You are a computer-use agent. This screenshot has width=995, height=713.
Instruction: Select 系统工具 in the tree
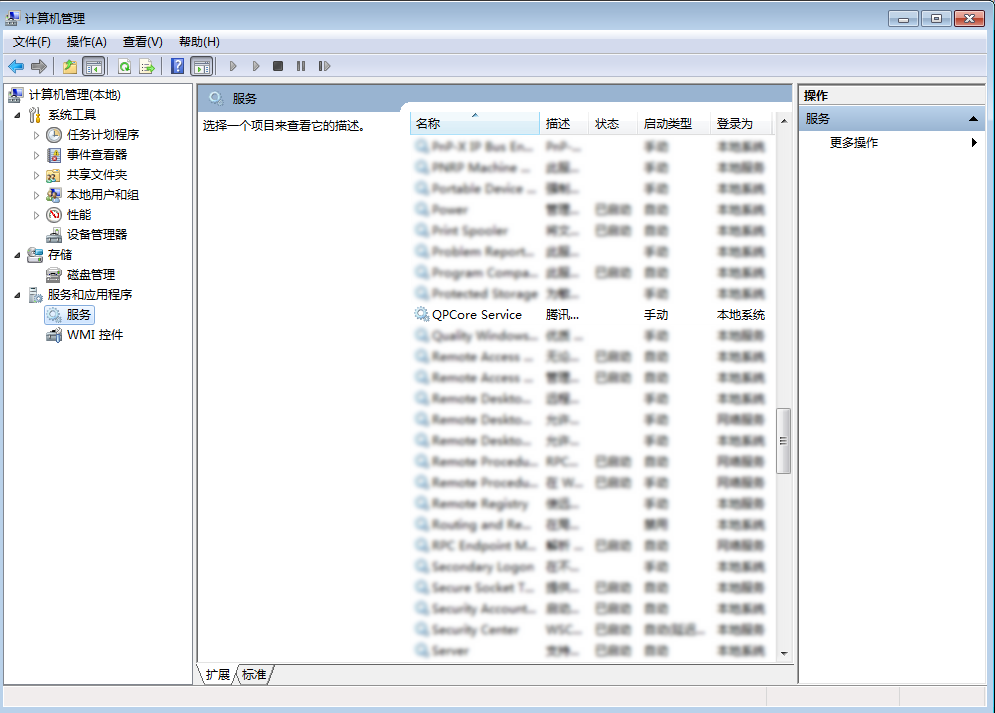(x=72, y=115)
